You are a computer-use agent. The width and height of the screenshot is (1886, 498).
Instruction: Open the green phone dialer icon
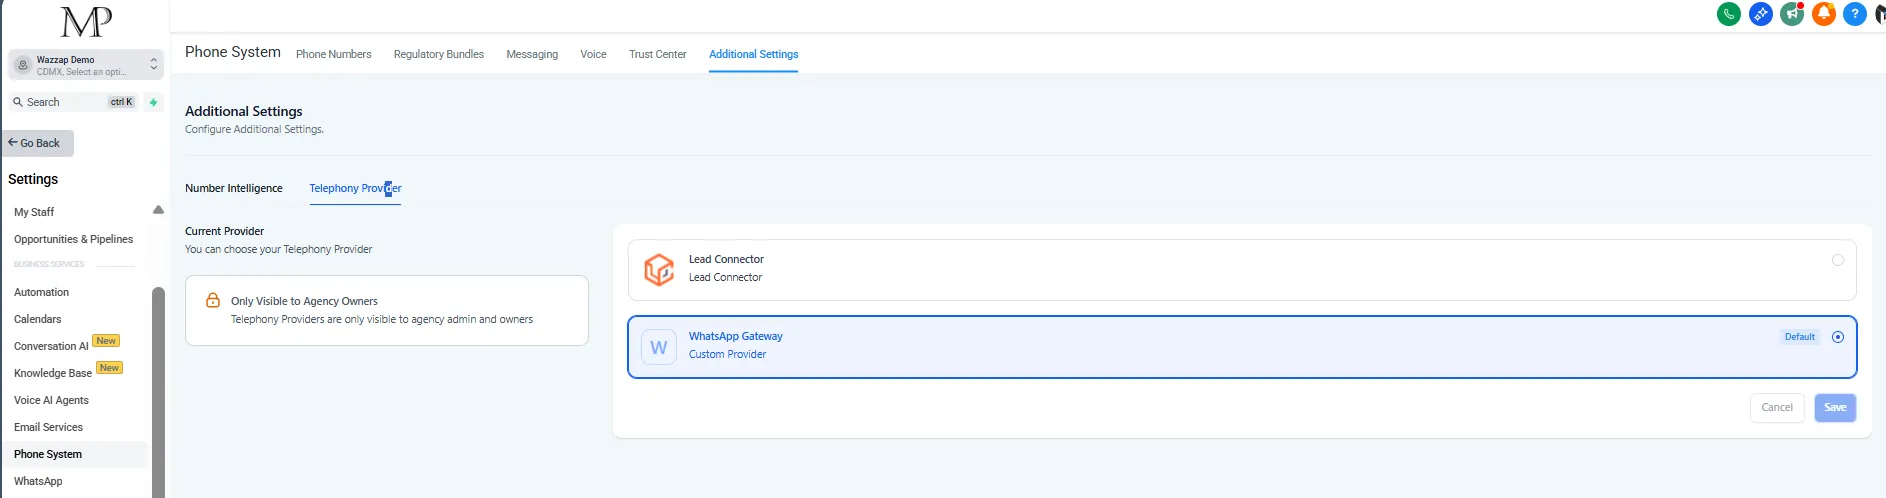[x=1728, y=14]
